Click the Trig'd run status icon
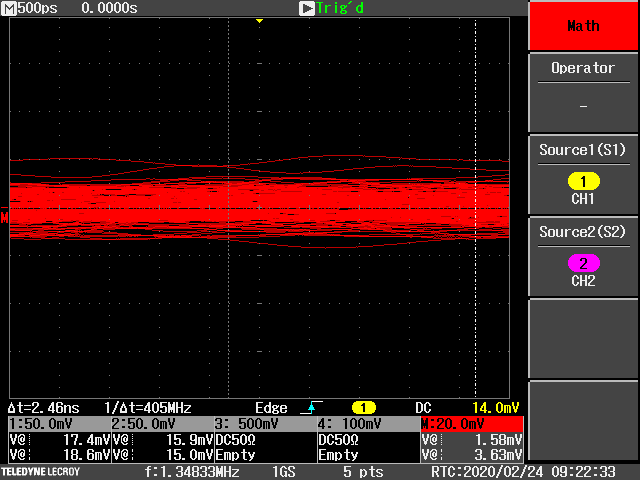This screenshot has height=480, width=640. (307, 8)
